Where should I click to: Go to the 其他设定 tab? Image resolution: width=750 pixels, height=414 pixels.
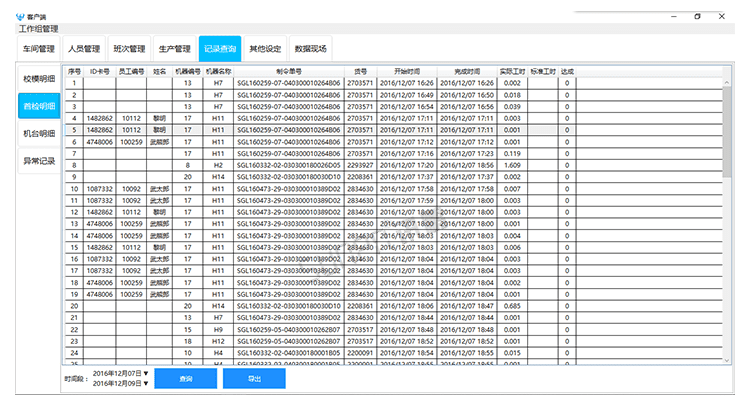(x=265, y=48)
